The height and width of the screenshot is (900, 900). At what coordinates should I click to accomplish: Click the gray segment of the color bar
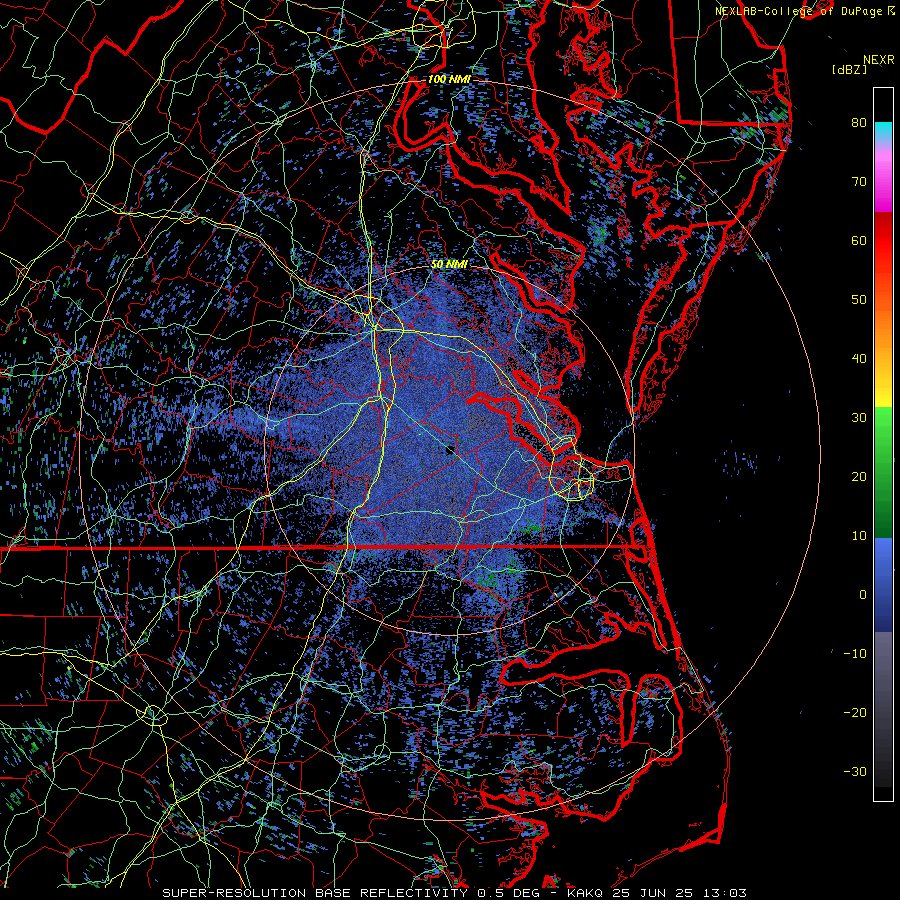(x=883, y=709)
